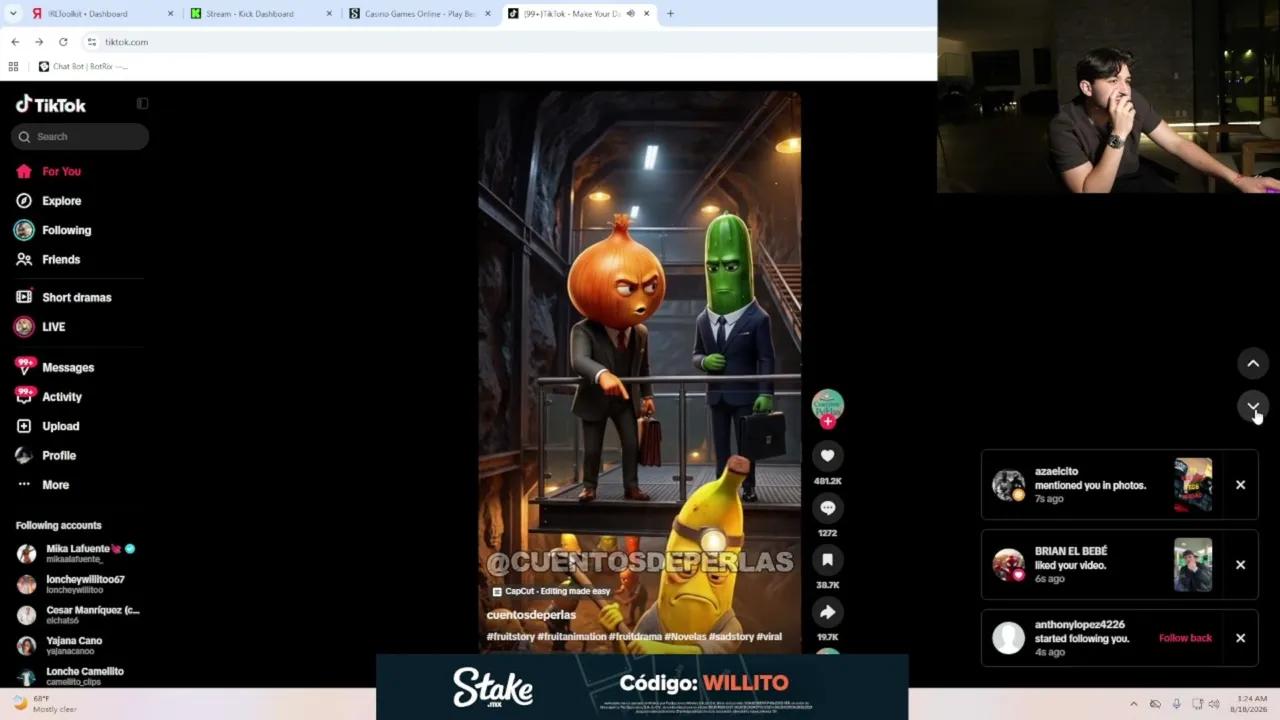Open the Chrome apps grid icon
The image size is (1280, 720).
coord(13,67)
